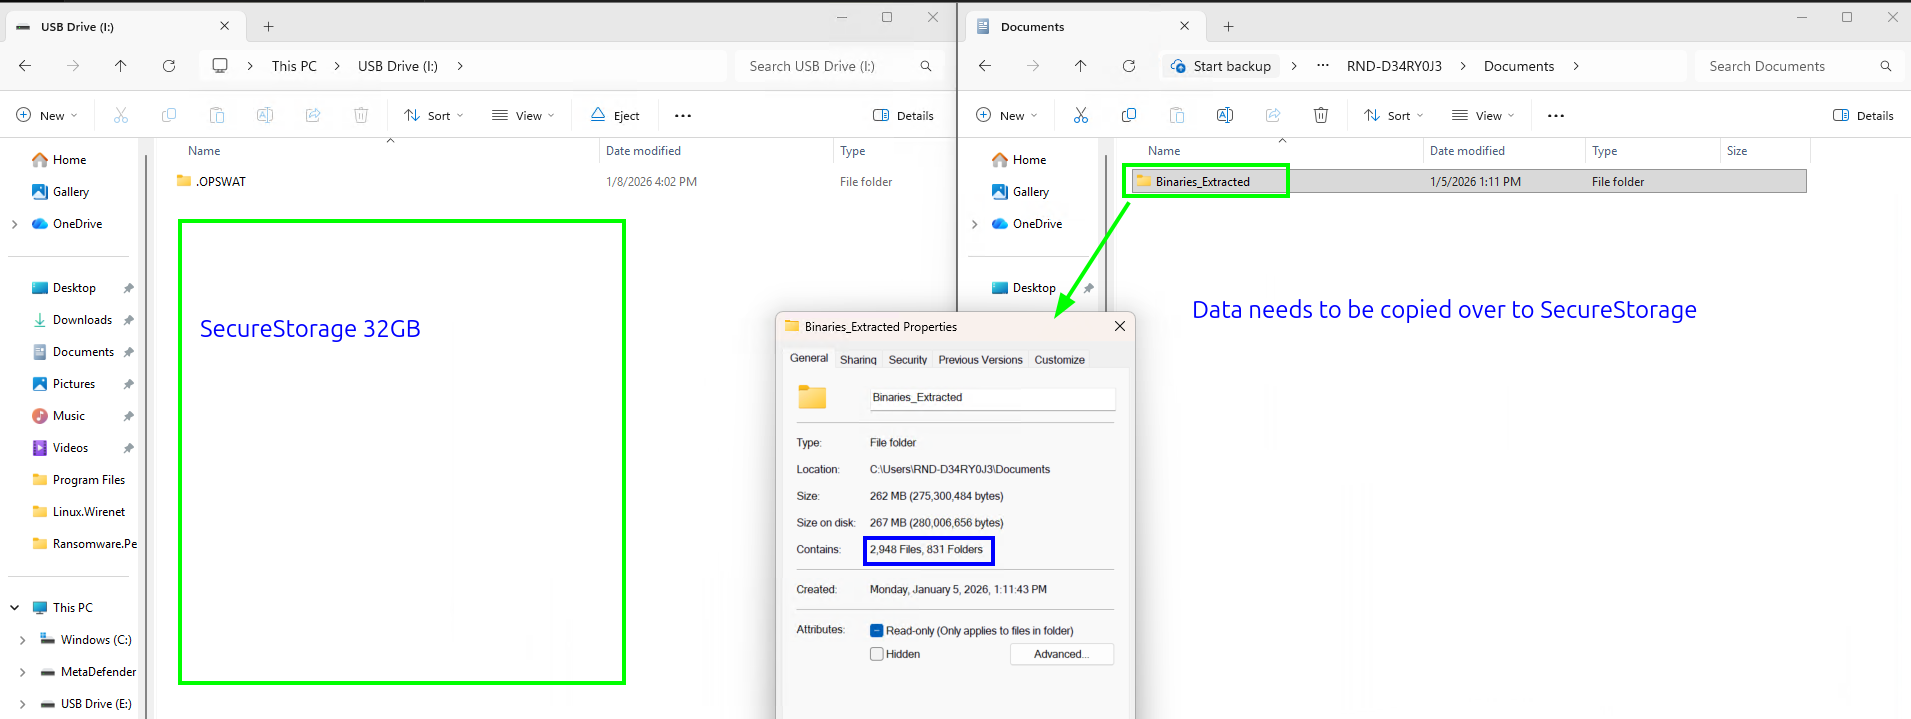Open the View dropdown in Documents window

pyautogui.click(x=1483, y=116)
